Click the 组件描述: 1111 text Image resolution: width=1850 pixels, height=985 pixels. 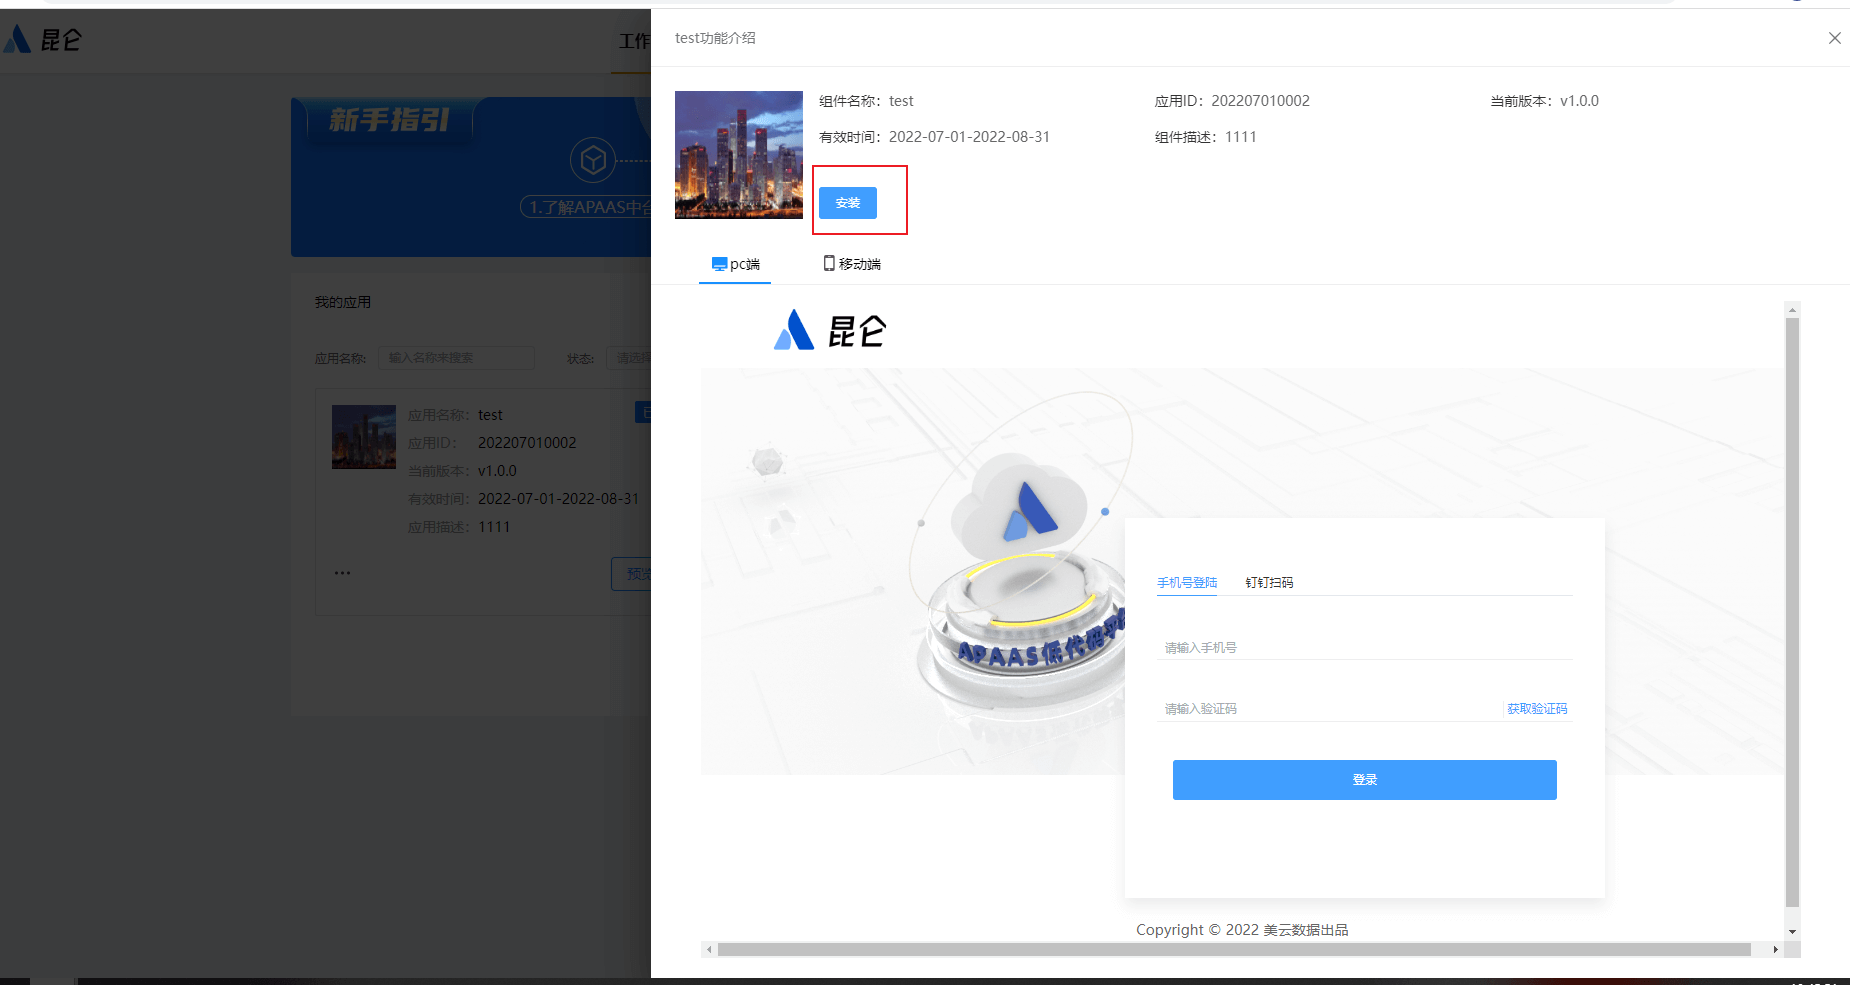pyautogui.click(x=1205, y=137)
